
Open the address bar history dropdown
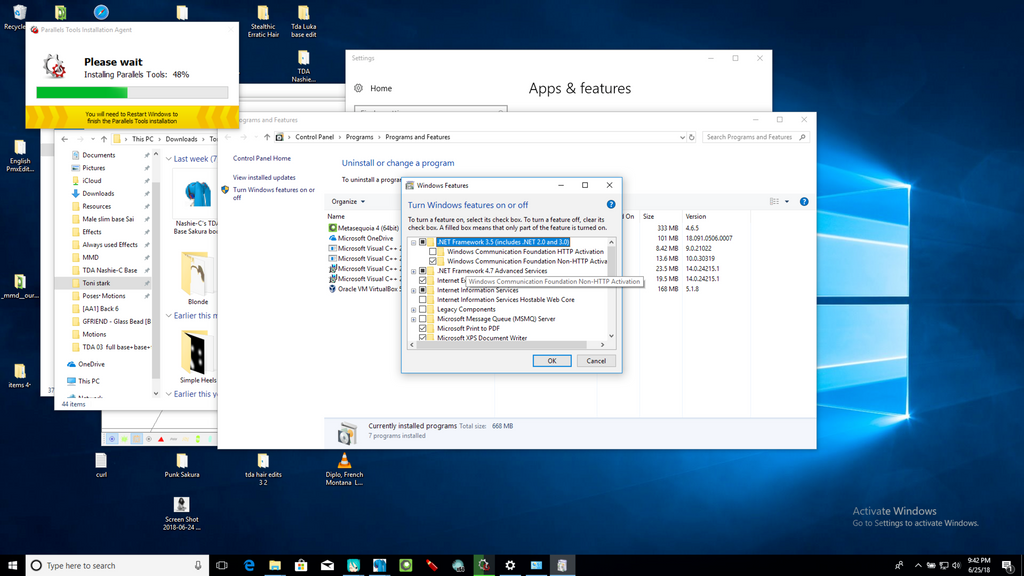(682, 137)
